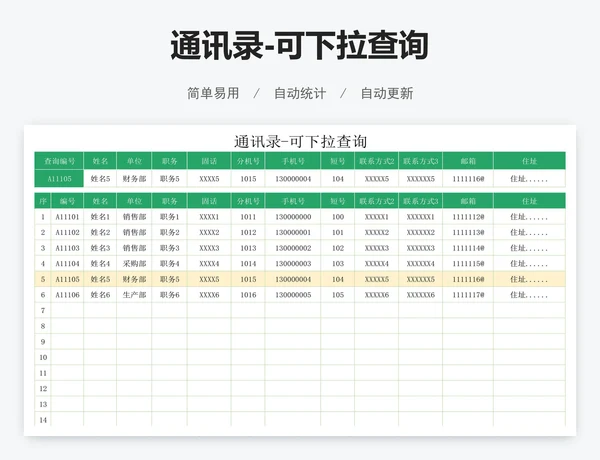Select the 查询编号 header cell

coord(59,161)
